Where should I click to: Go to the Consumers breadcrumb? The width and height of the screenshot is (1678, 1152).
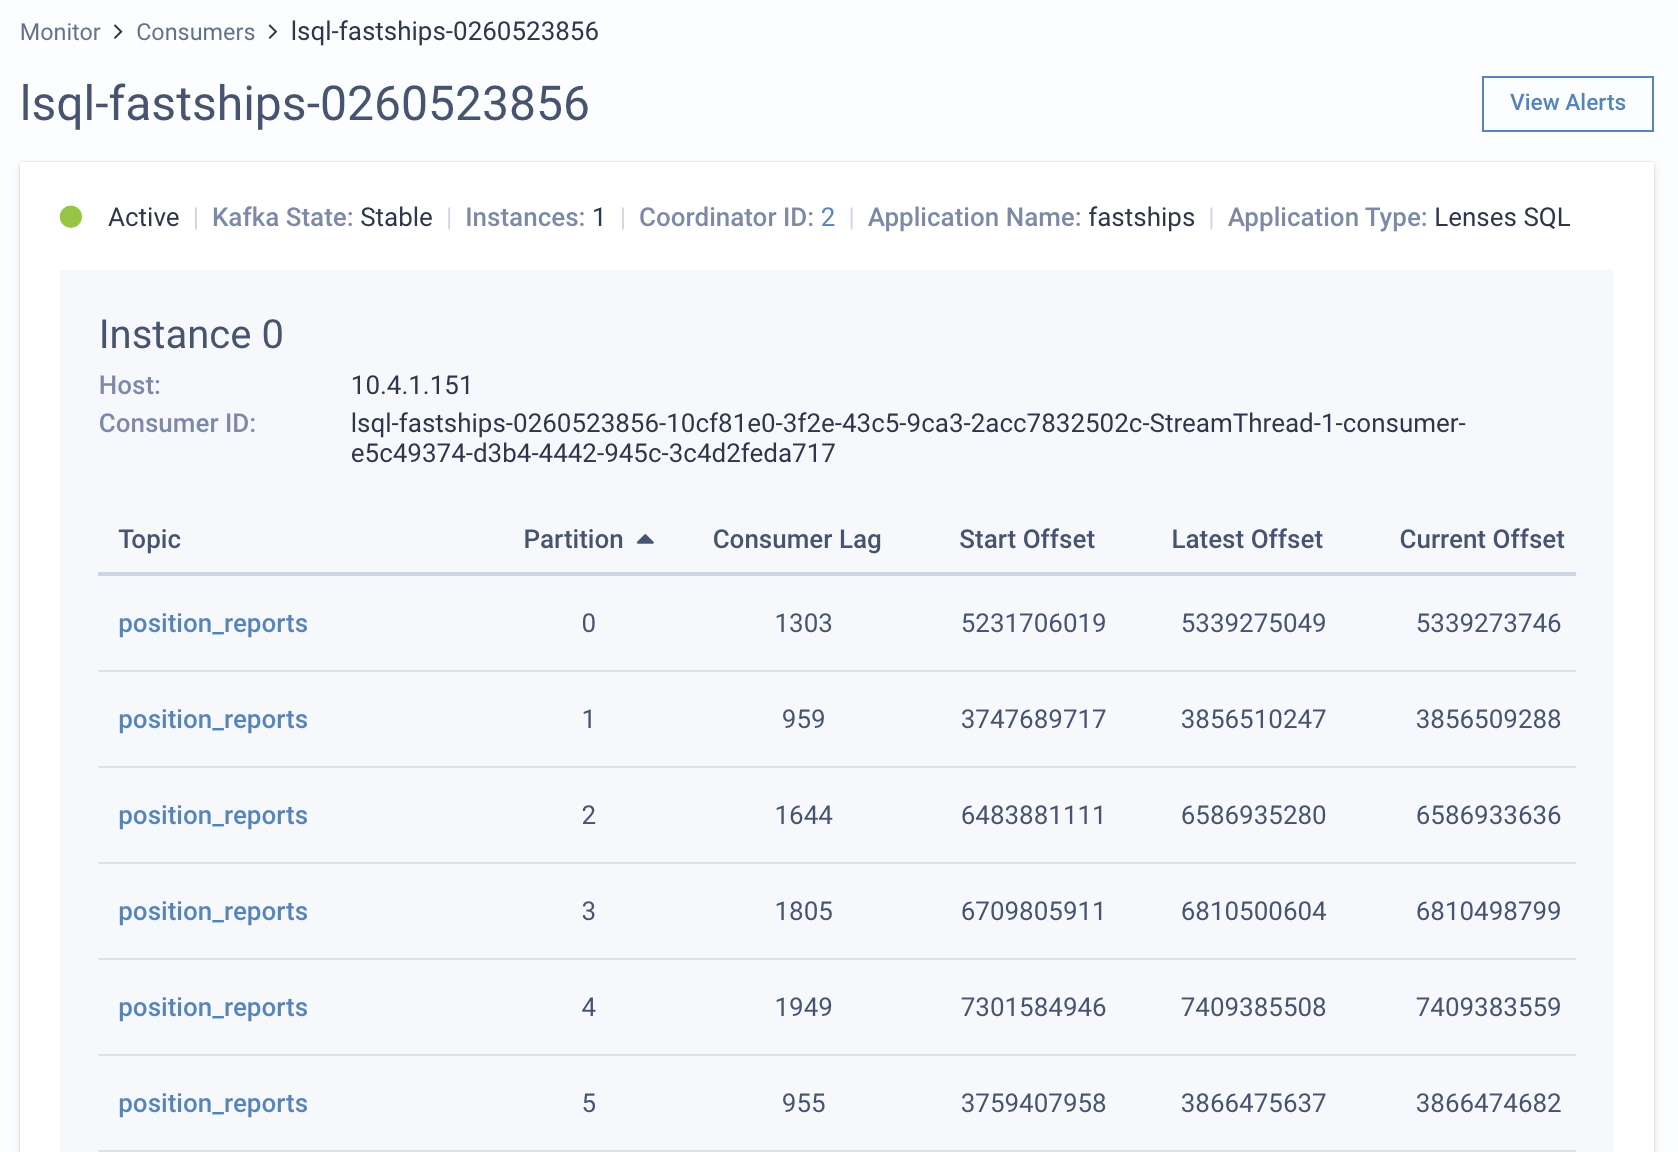click(195, 32)
